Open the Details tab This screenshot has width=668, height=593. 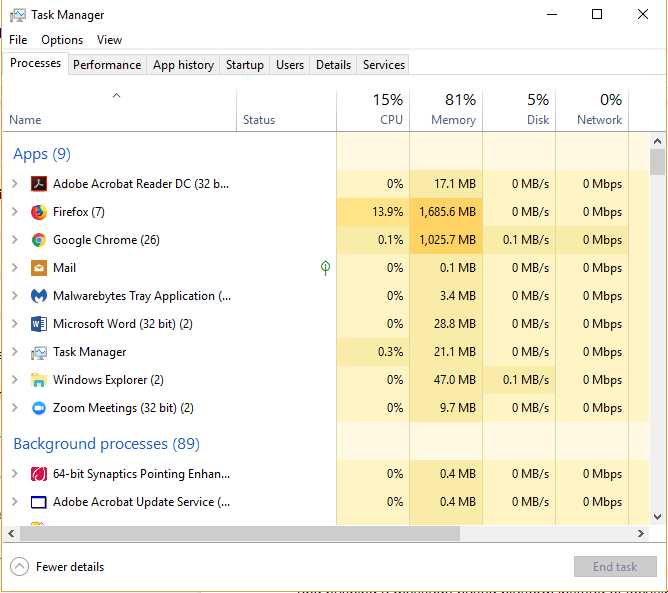(333, 65)
